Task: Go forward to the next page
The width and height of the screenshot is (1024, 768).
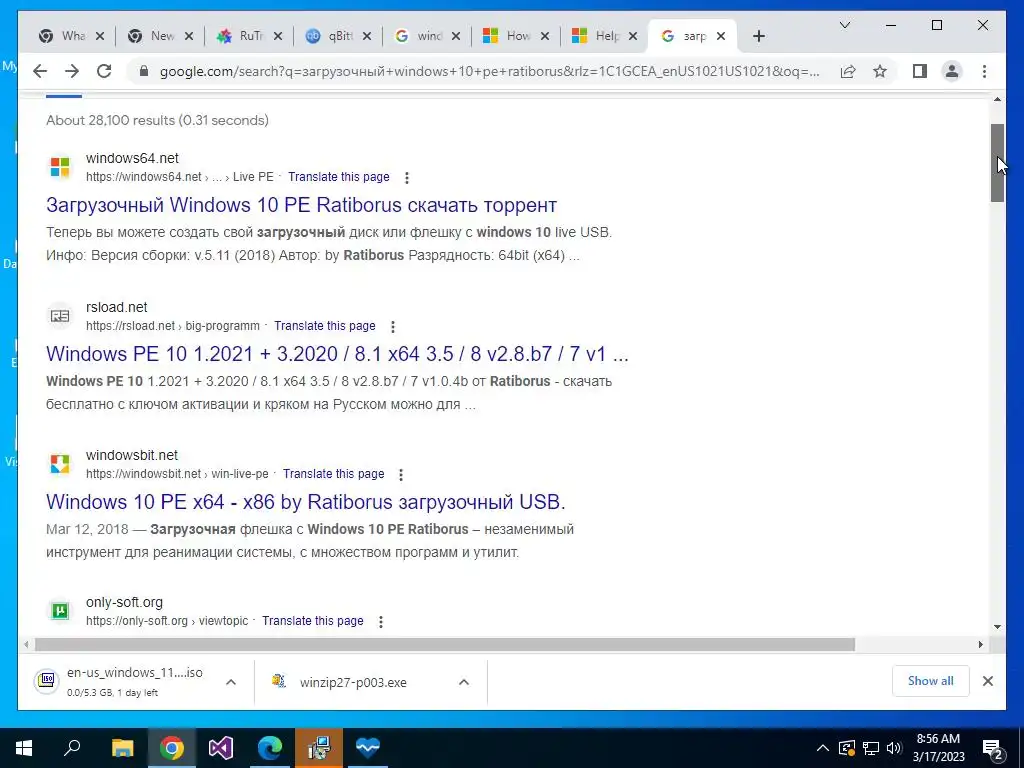Action: [x=72, y=71]
